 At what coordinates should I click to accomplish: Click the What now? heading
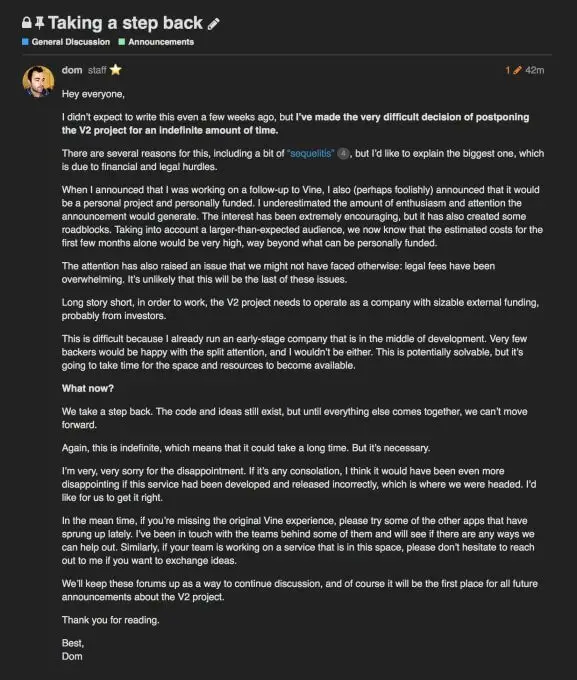(88, 389)
